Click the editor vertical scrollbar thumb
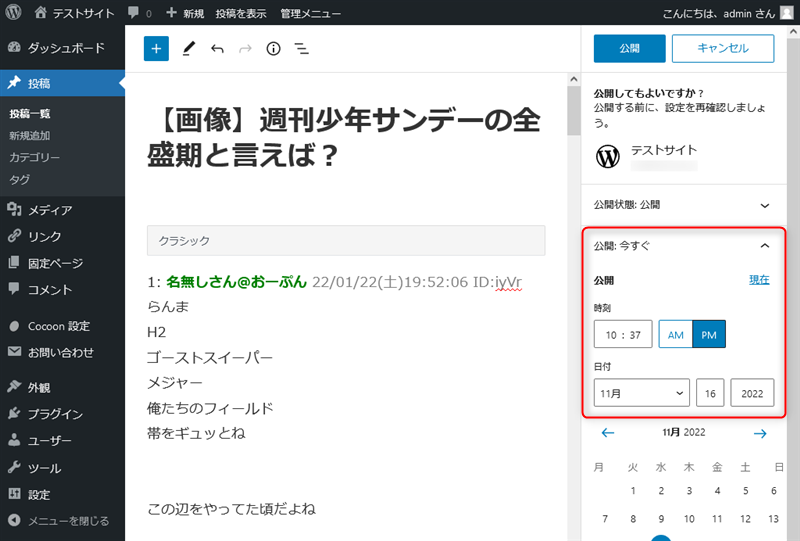 [x=573, y=110]
